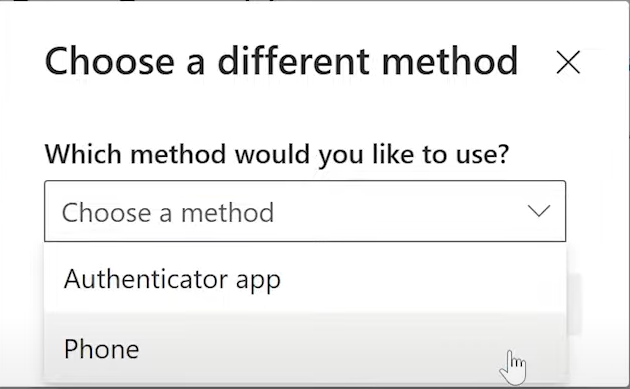This screenshot has height=389, width=630.
Task: Click the word Phone in the dropdown list
Action: (101, 349)
